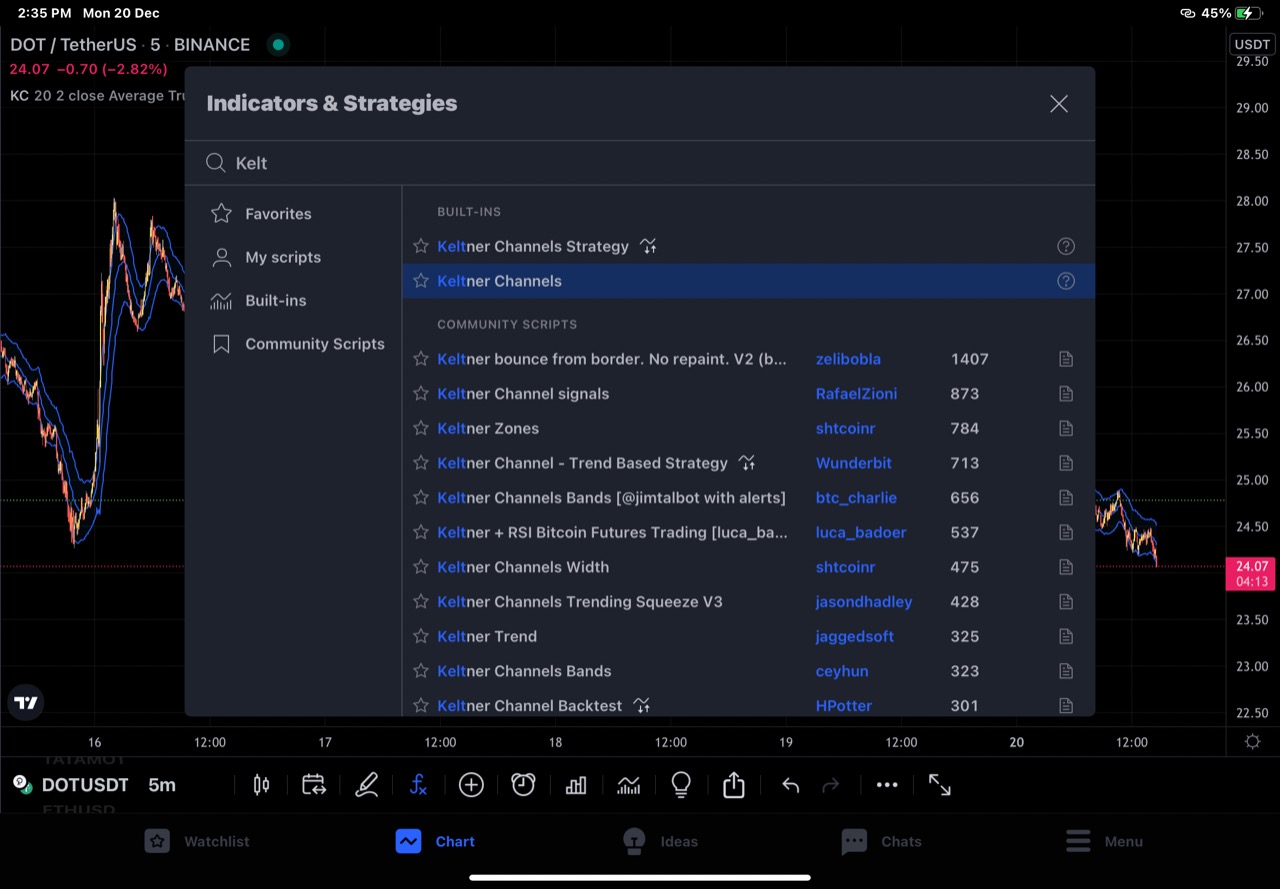This screenshot has width=1280, height=889.
Task: Open the DOTUSDT symbol search
Action: pyautogui.click(x=85, y=785)
